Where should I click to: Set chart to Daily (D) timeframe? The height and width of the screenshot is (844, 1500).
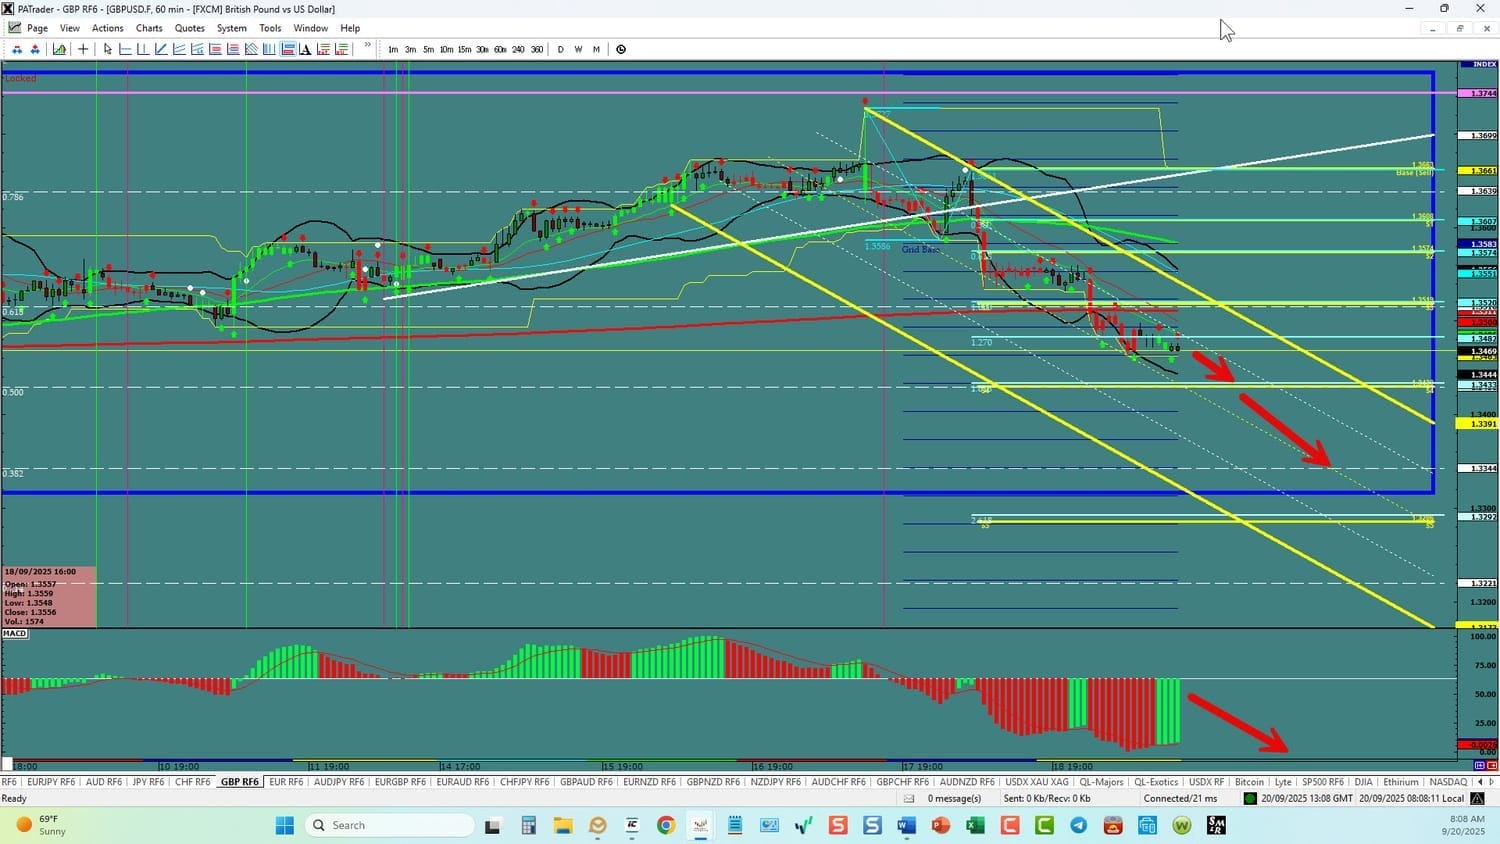coord(560,49)
